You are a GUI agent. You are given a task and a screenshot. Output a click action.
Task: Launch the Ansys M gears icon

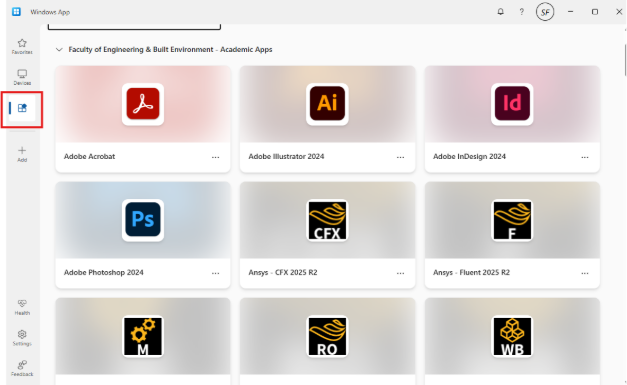click(143, 336)
